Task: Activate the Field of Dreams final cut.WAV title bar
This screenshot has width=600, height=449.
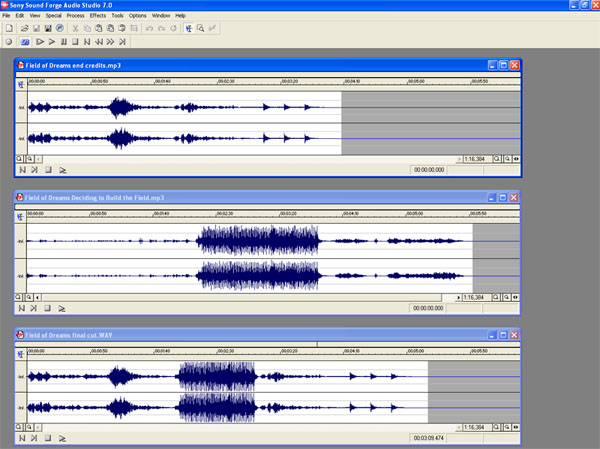Action: tap(250, 335)
